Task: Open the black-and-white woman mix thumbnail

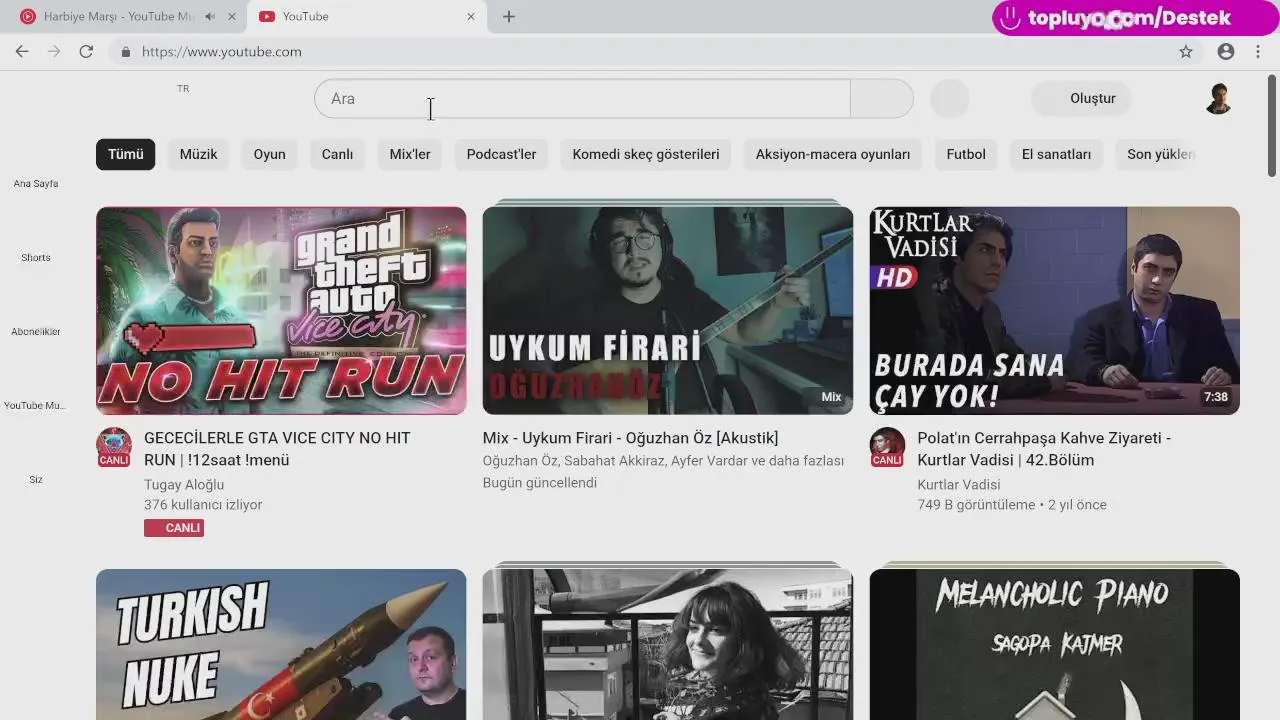Action: point(668,645)
